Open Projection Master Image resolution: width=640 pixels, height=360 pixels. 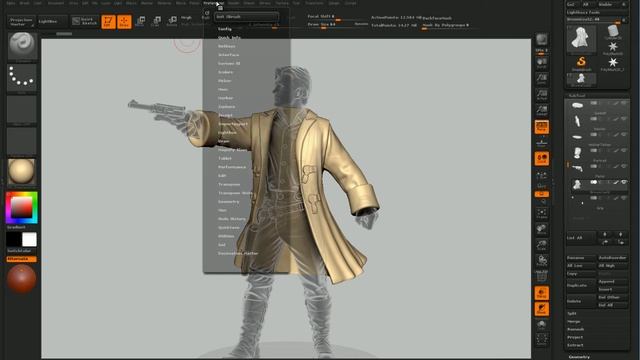(21, 22)
